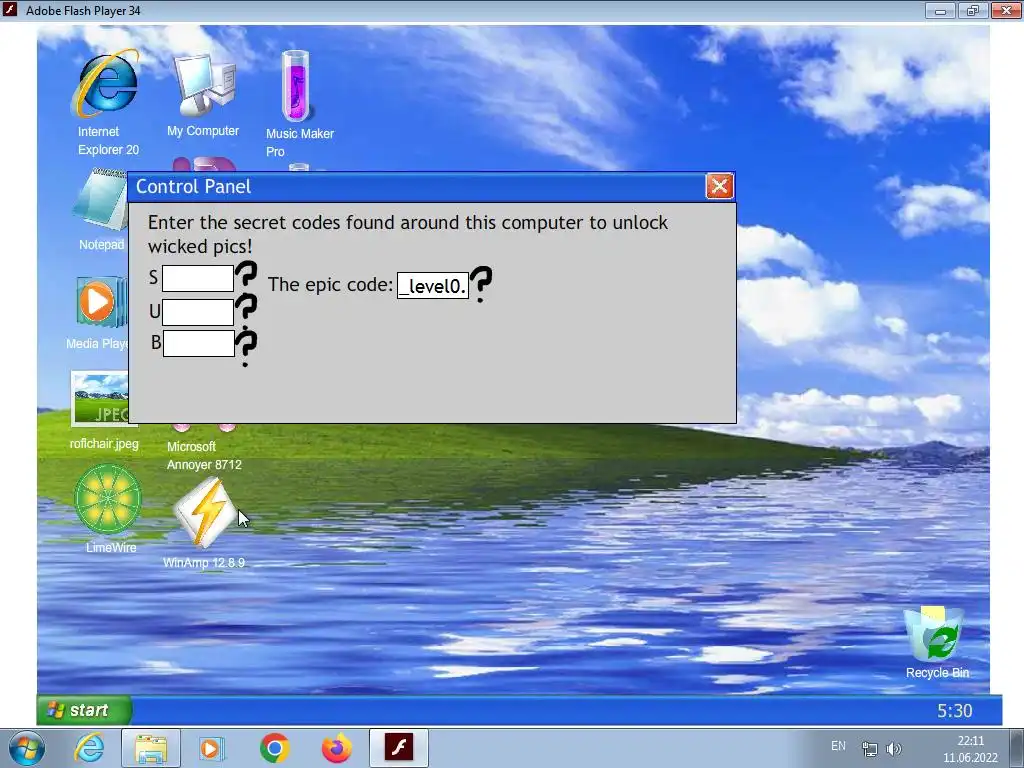1024x768 pixels.
Task: Click the Control Panel title bar
Action: (417, 187)
